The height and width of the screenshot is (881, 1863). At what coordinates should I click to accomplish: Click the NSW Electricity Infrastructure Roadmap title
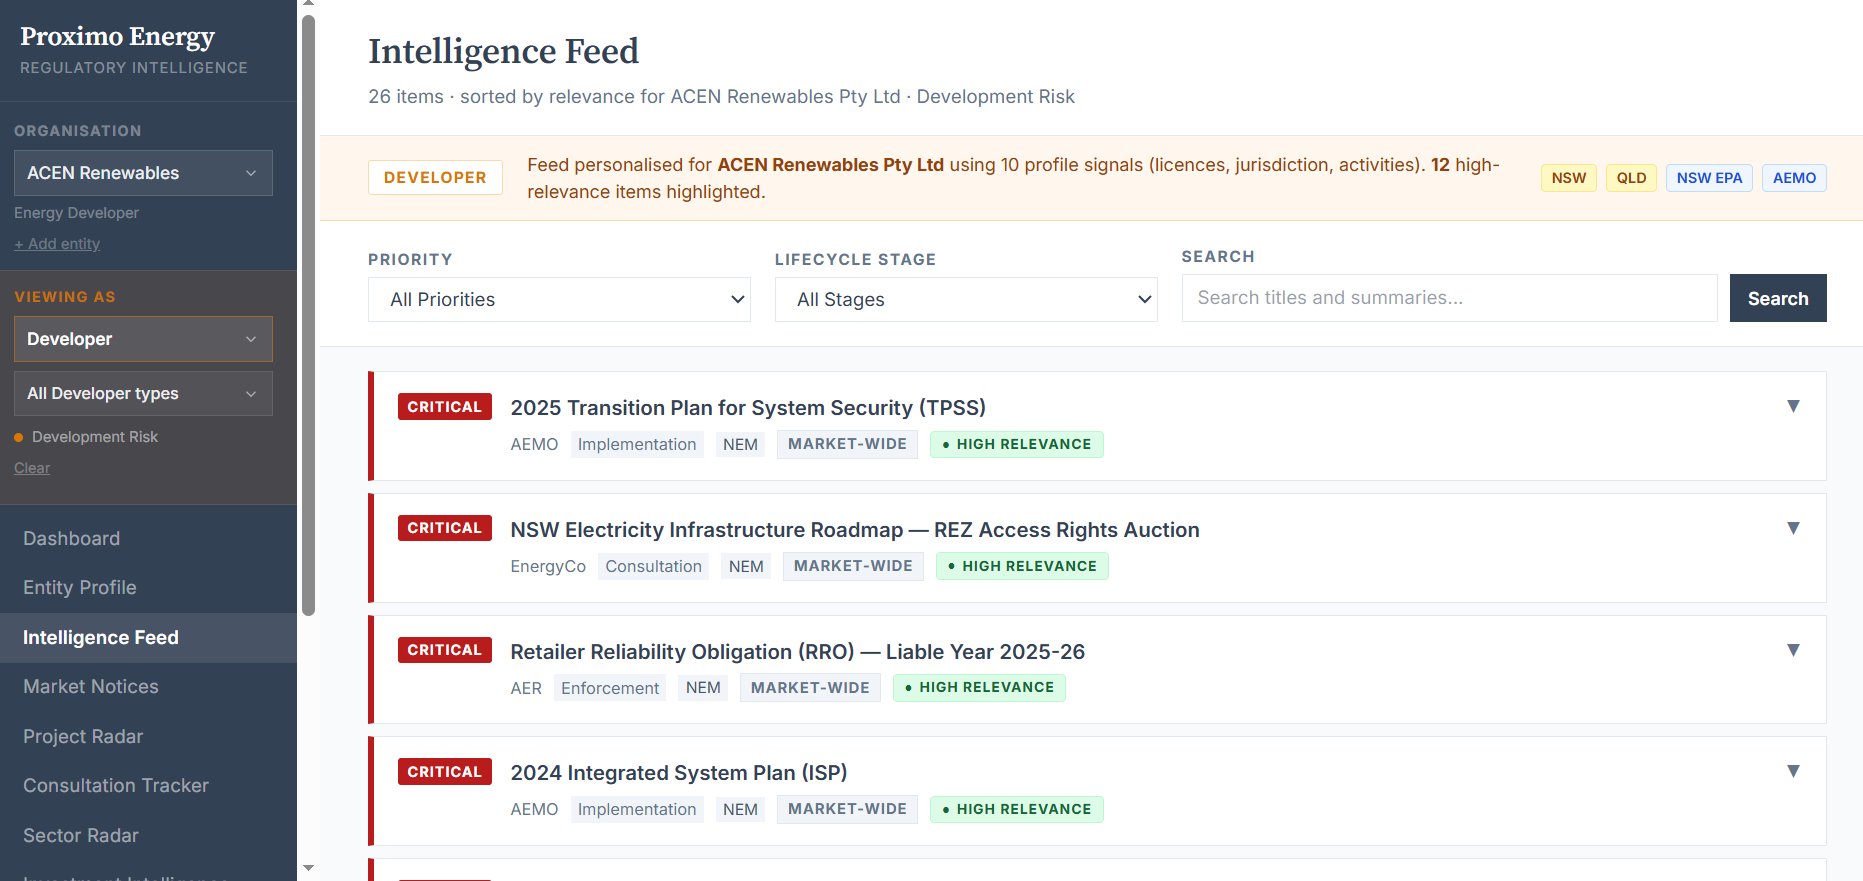tap(855, 530)
